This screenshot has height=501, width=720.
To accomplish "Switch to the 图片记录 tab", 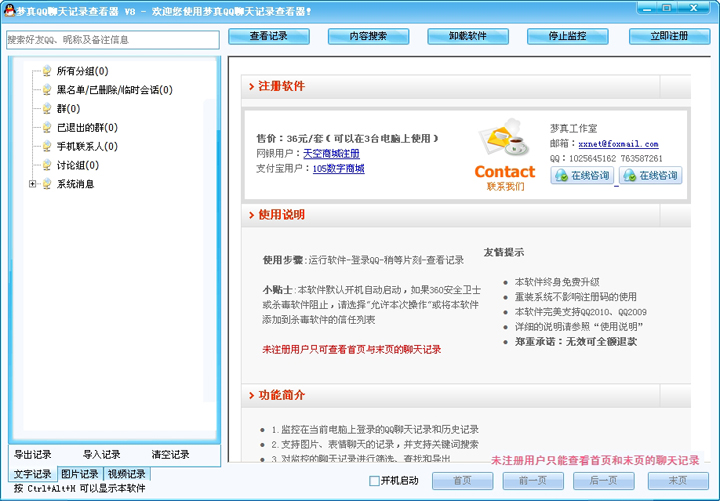I will (80, 474).
